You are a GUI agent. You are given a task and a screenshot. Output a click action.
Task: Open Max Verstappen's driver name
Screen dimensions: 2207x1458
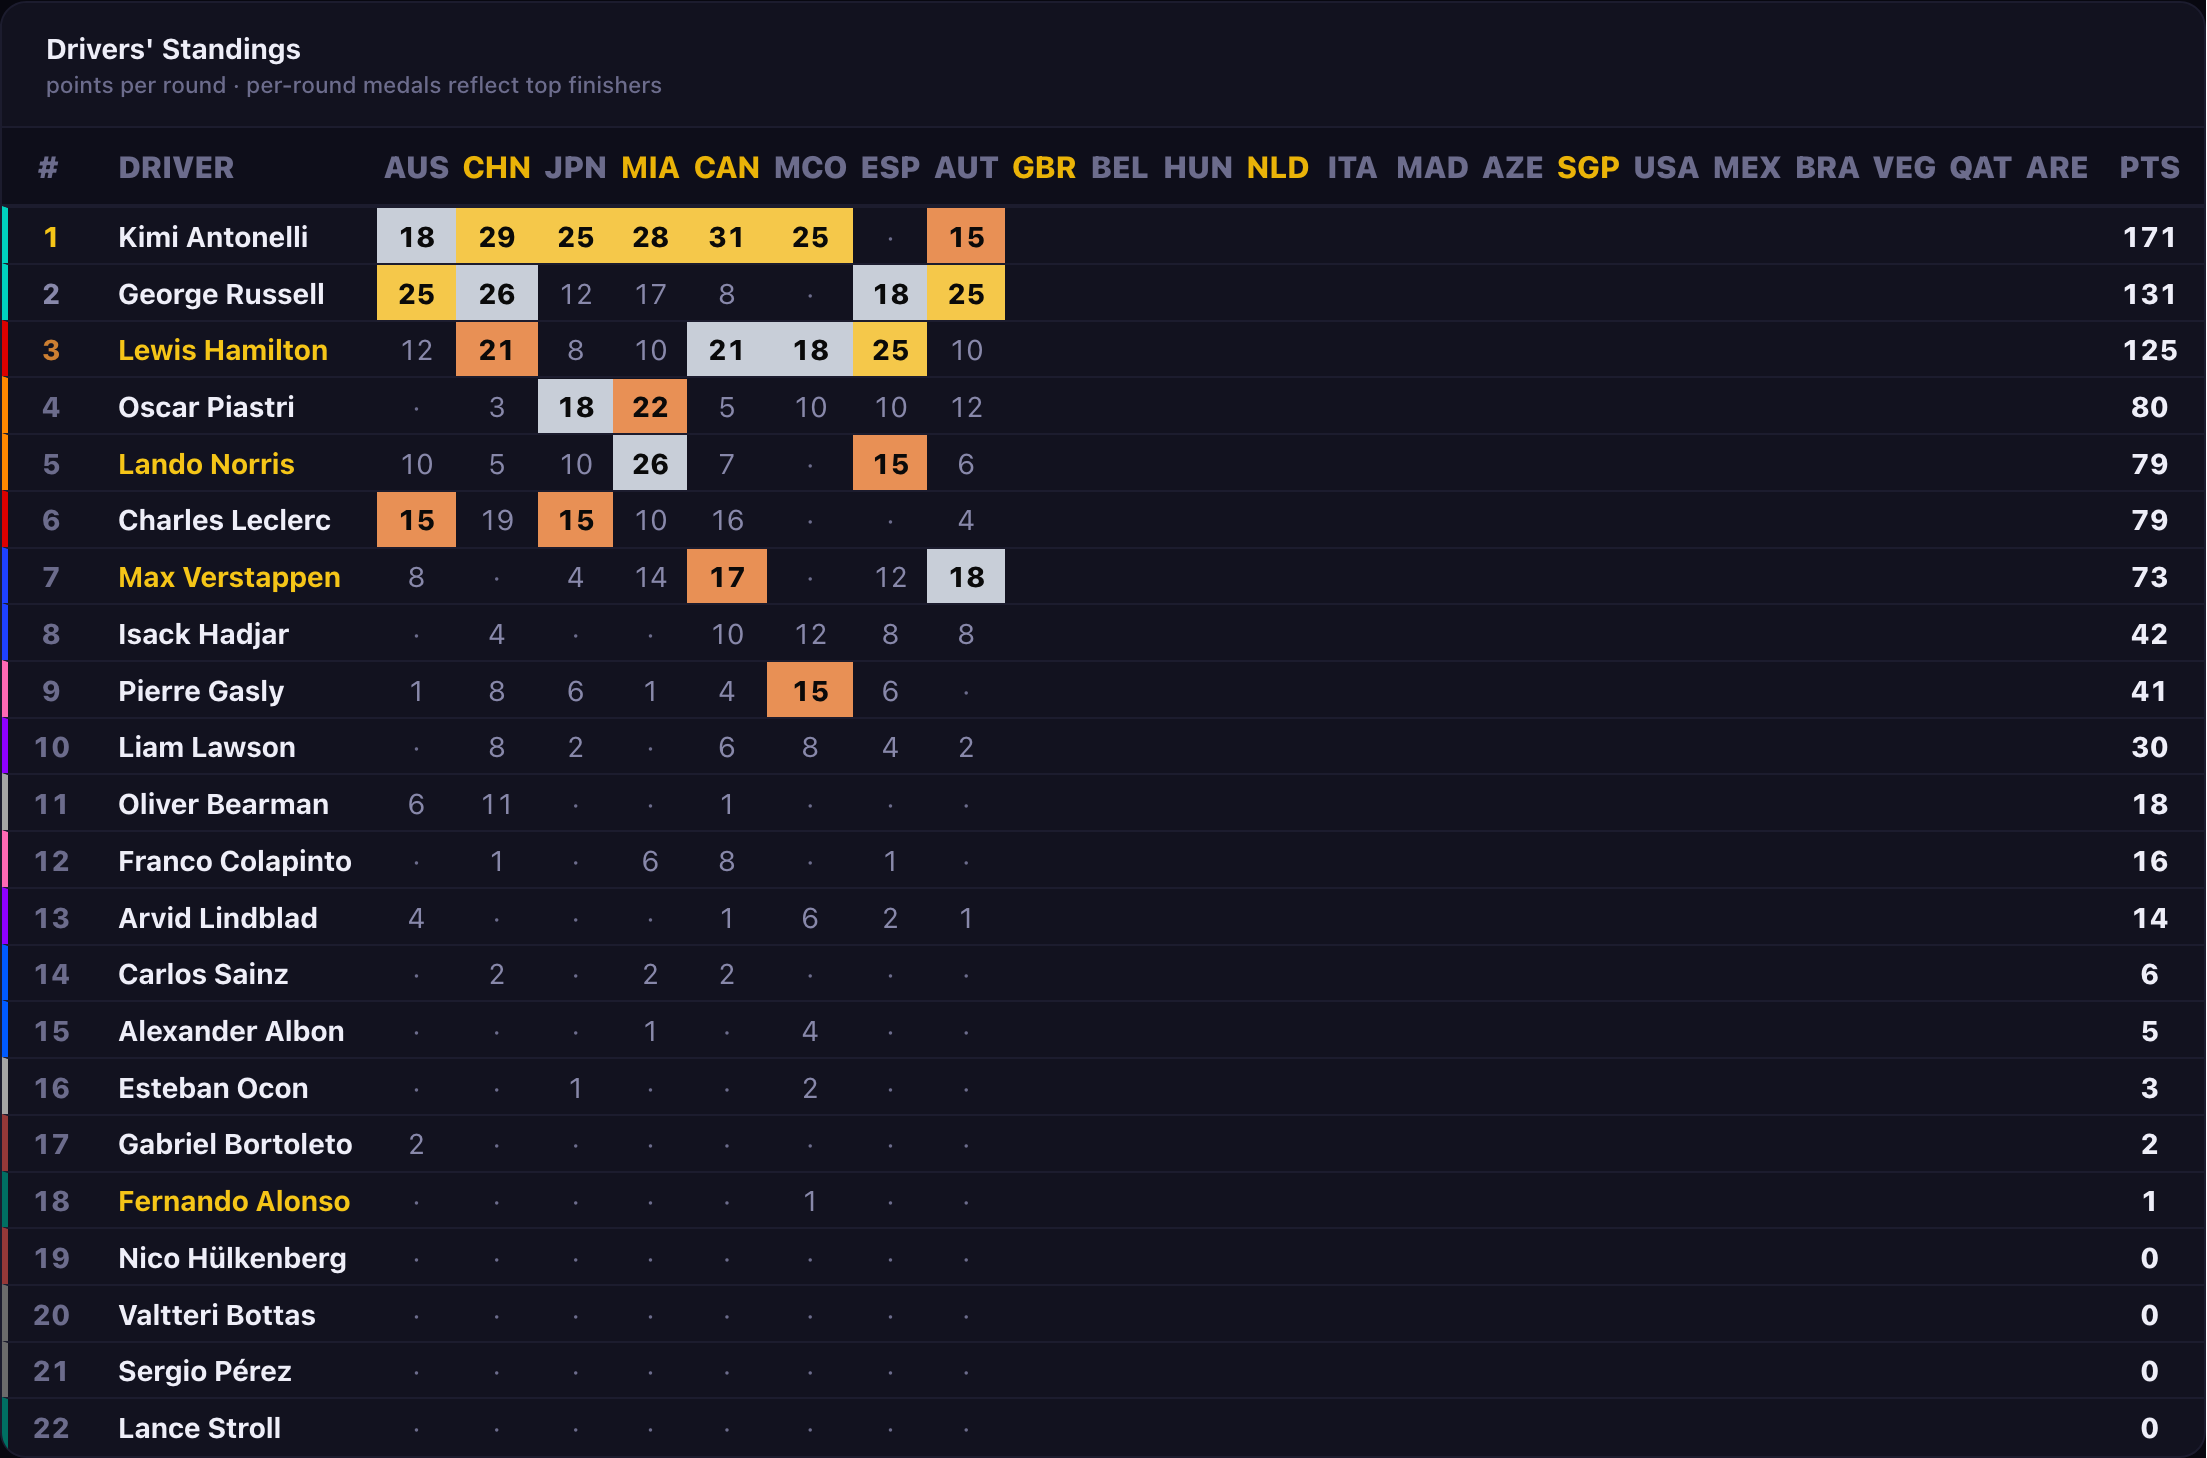229,577
